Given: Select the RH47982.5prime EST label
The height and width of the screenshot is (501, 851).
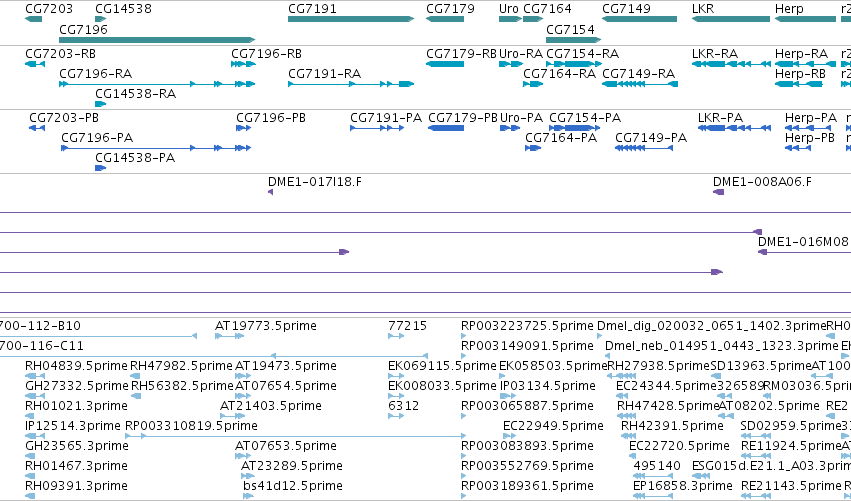Looking at the screenshot, I should coord(181,366).
